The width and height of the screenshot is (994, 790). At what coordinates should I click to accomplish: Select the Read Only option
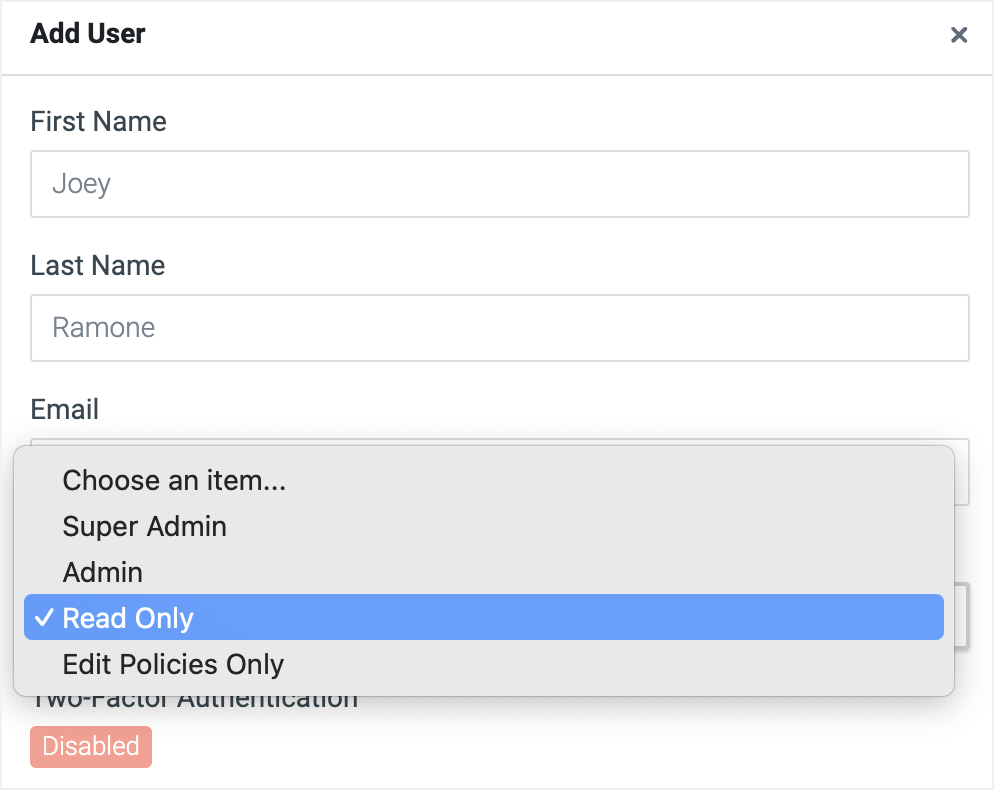click(x=484, y=618)
